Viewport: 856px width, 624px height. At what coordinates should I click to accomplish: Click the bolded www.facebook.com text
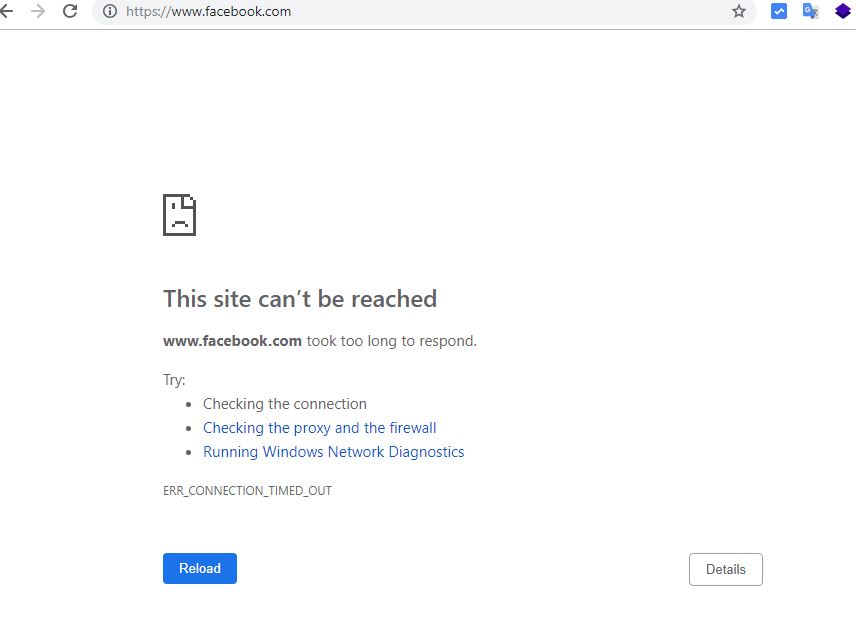(231, 340)
